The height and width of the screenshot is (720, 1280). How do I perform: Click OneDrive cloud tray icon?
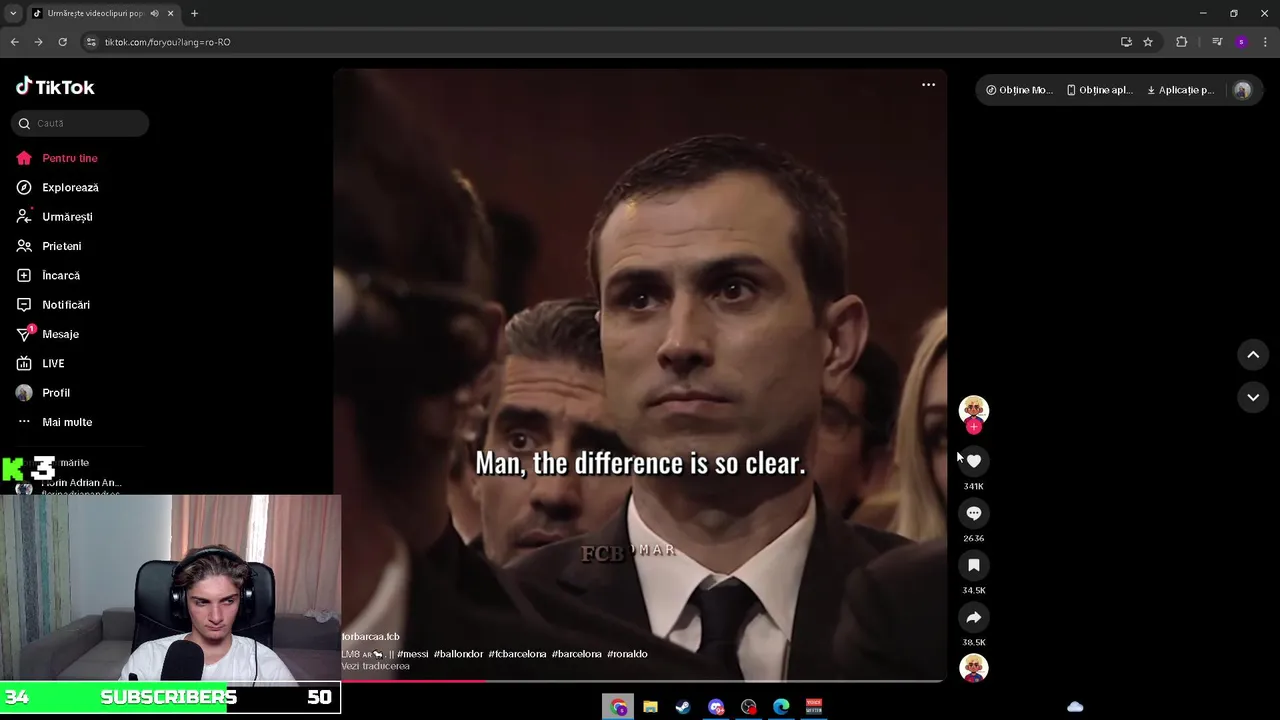1075,707
